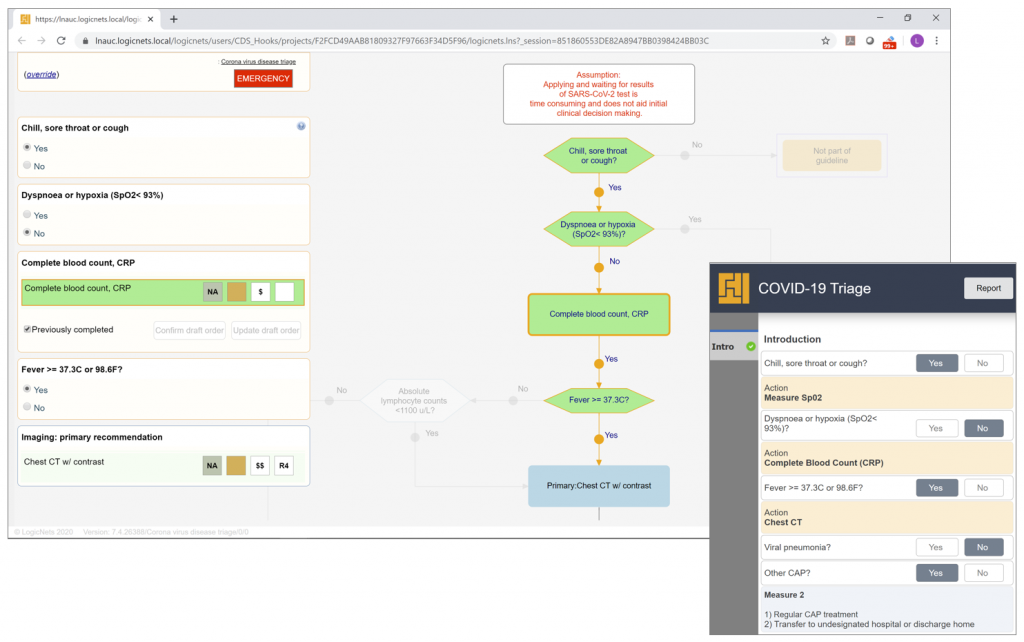Click the Report button

coord(988,288)
